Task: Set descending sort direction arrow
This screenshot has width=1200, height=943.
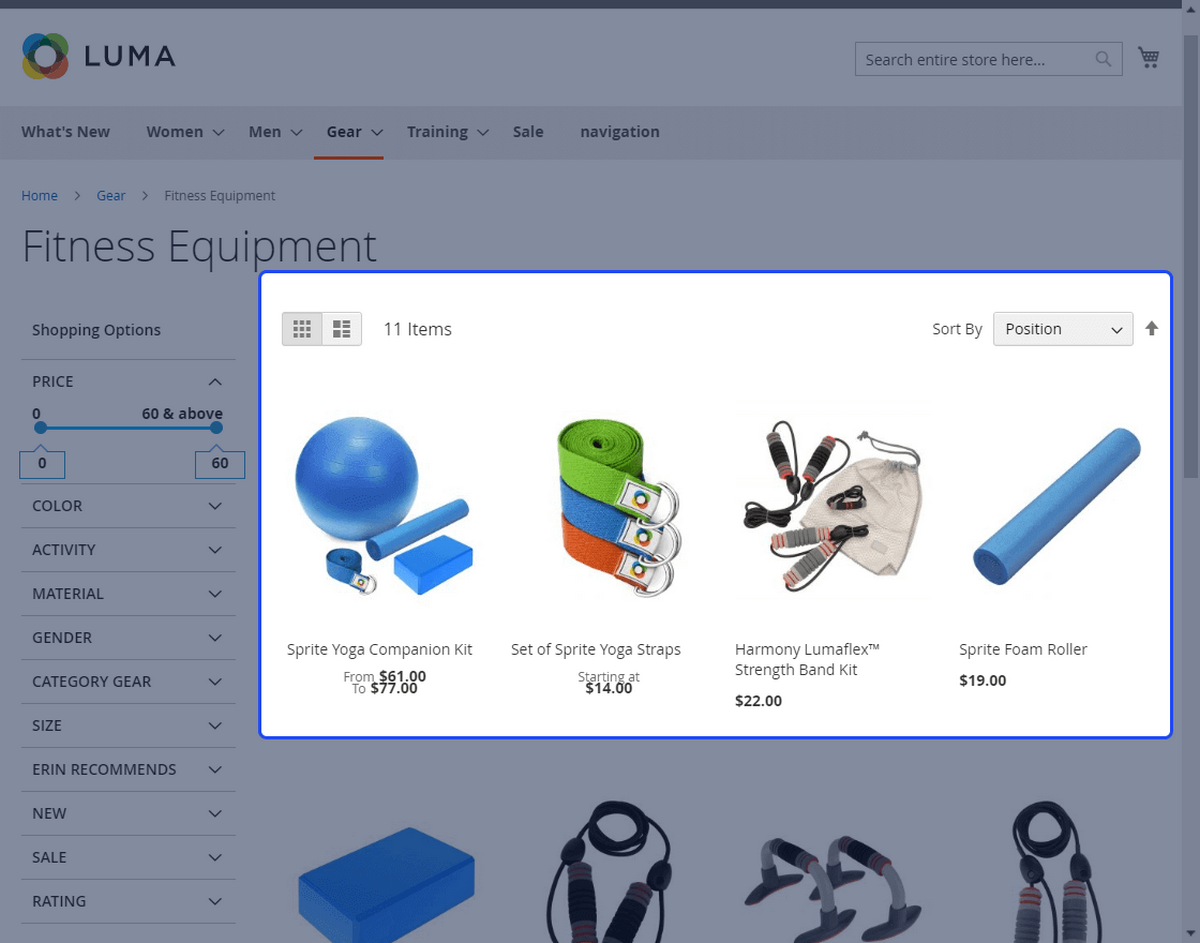Action: [1152, 329]
